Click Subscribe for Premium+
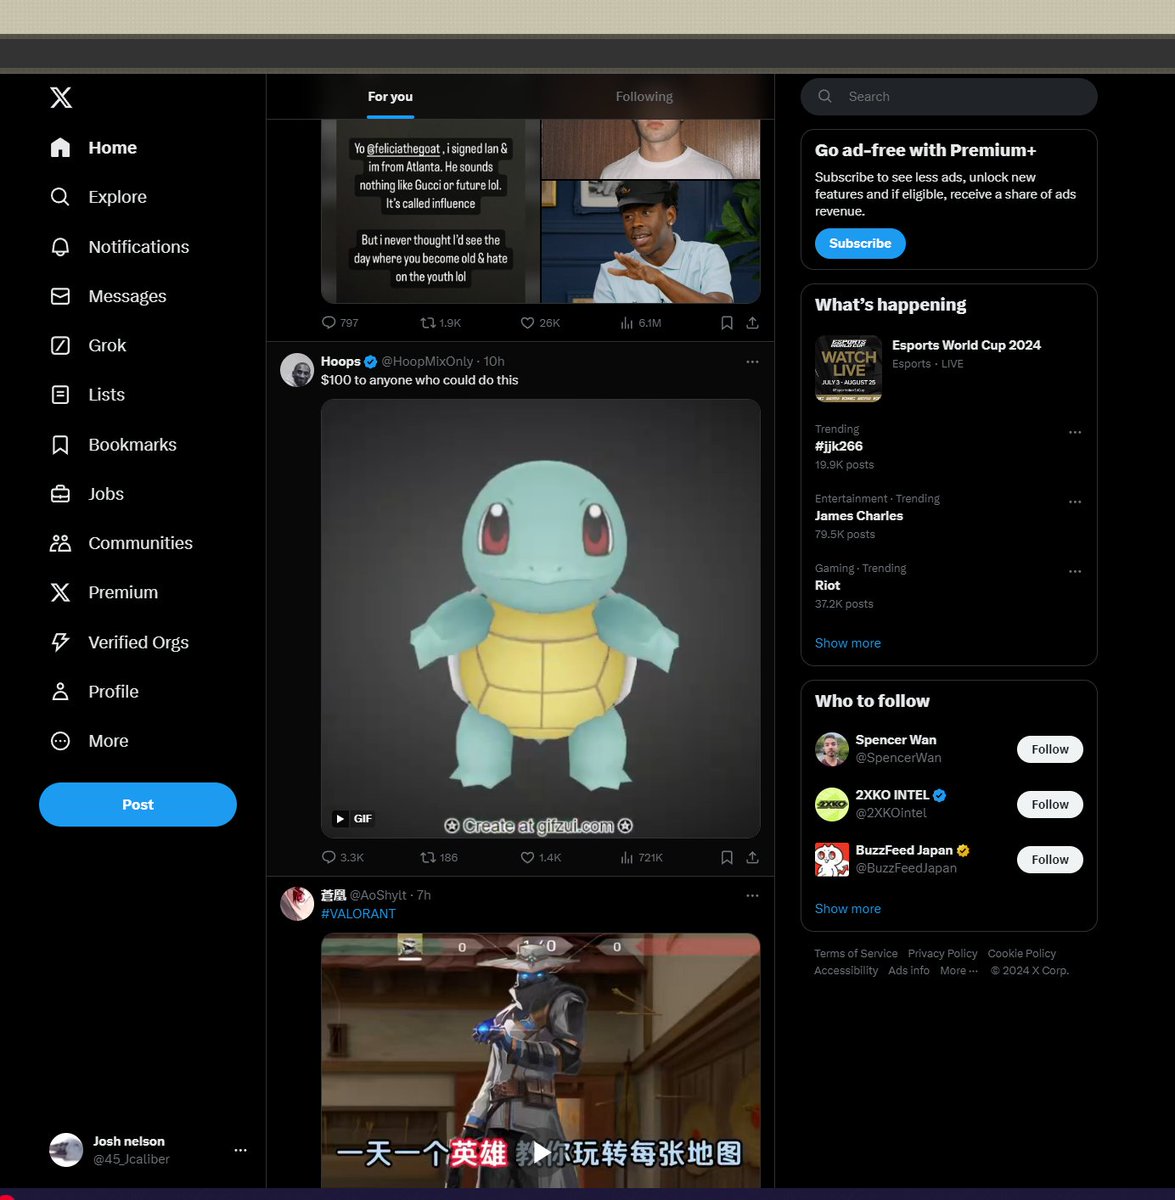Screen dimensions: 1175x1200 pos(860,244)
